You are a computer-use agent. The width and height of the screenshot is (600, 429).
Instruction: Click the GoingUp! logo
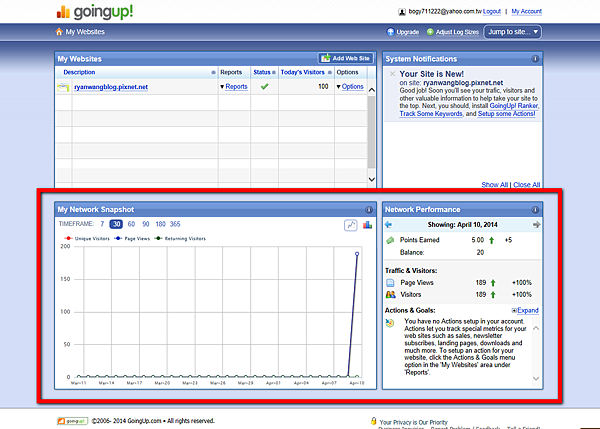pos(95,12)
